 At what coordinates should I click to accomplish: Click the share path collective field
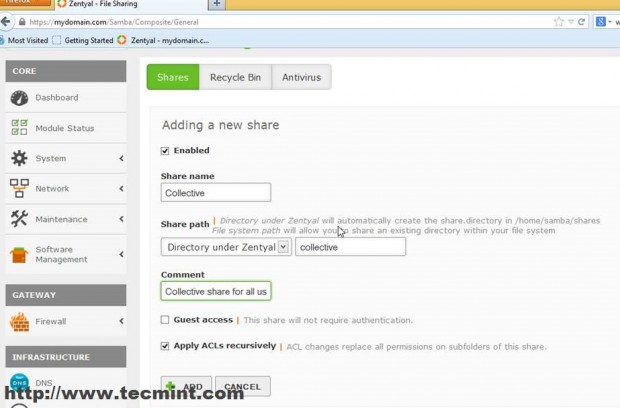click(350, 247)
